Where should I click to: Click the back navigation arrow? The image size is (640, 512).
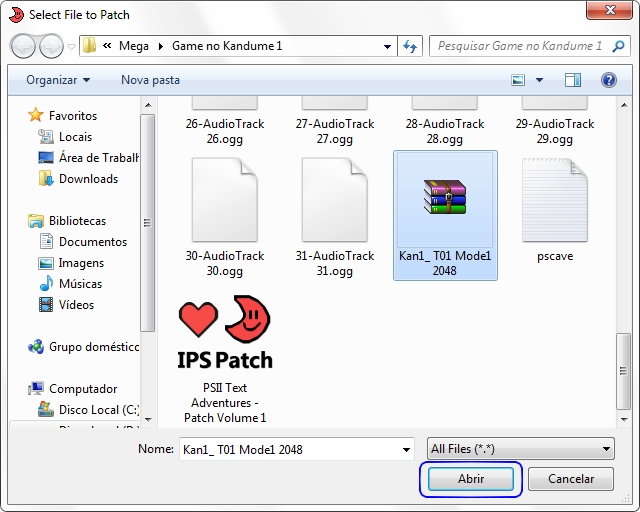tap(23, 46)
